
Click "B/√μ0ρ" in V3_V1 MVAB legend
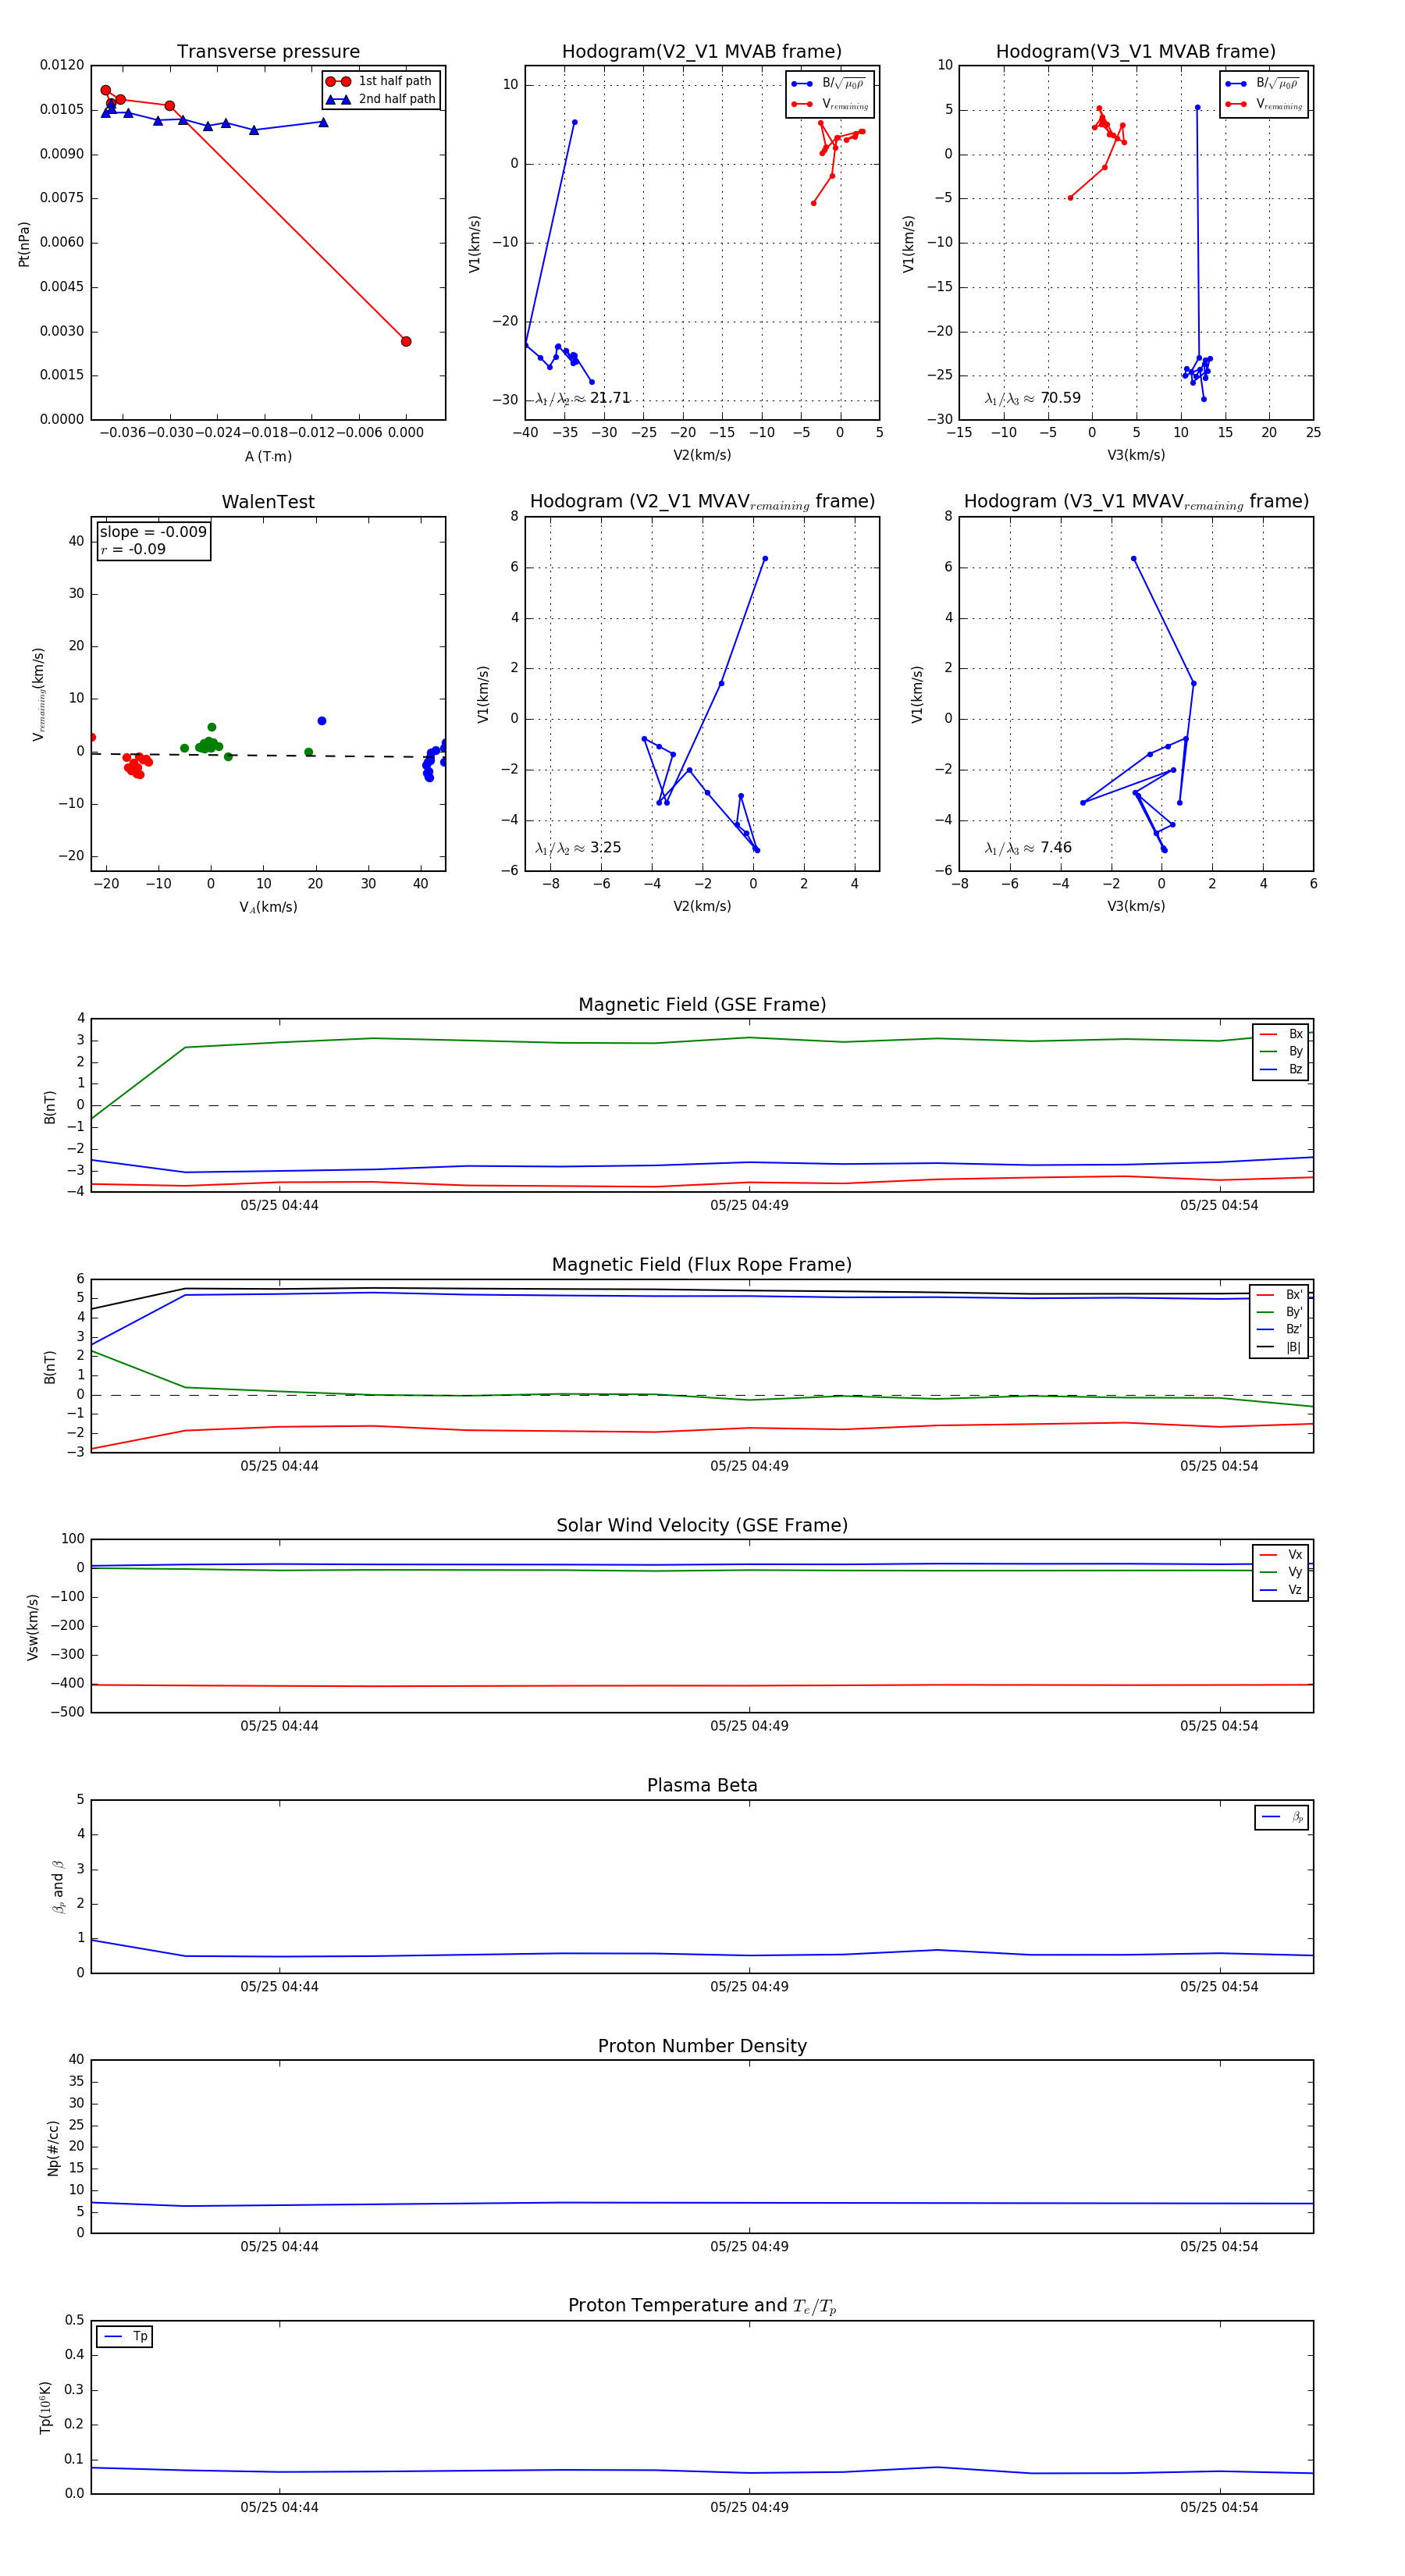coord(1264,84)
